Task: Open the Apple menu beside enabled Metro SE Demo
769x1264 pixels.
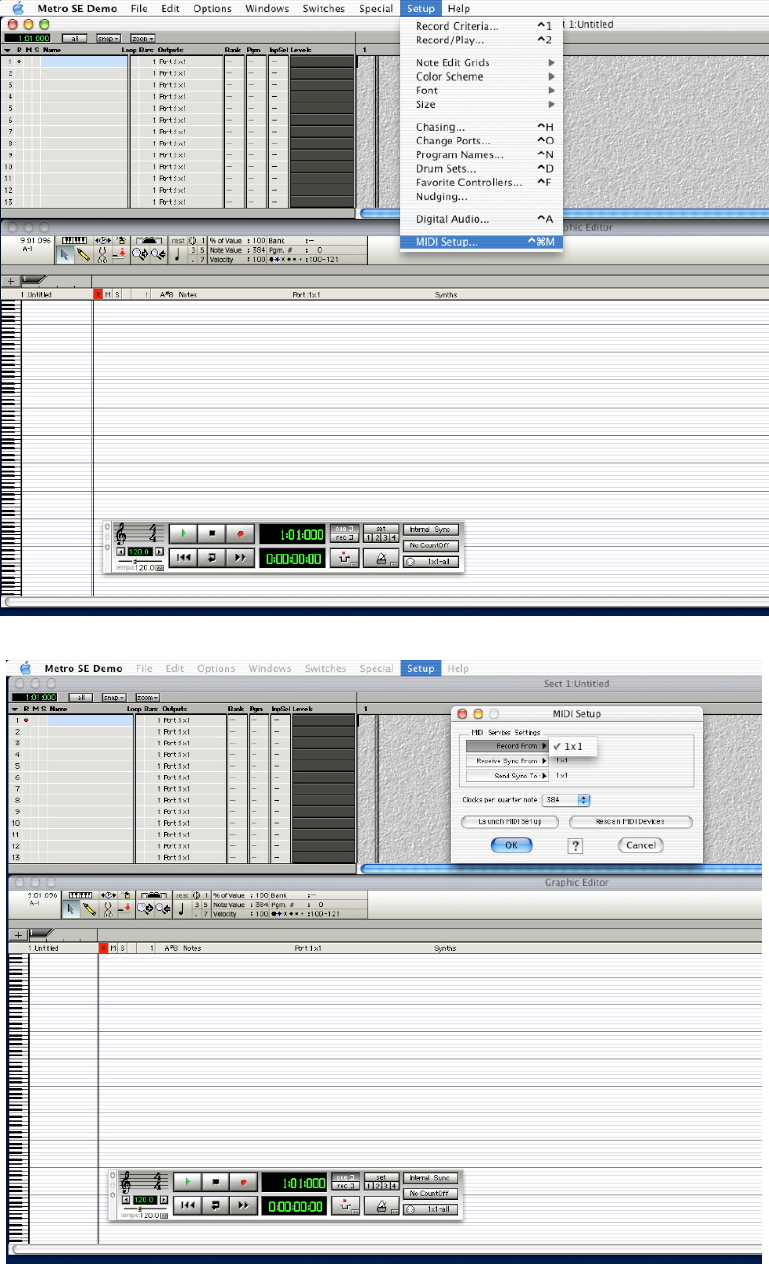Action: (19, 8)
